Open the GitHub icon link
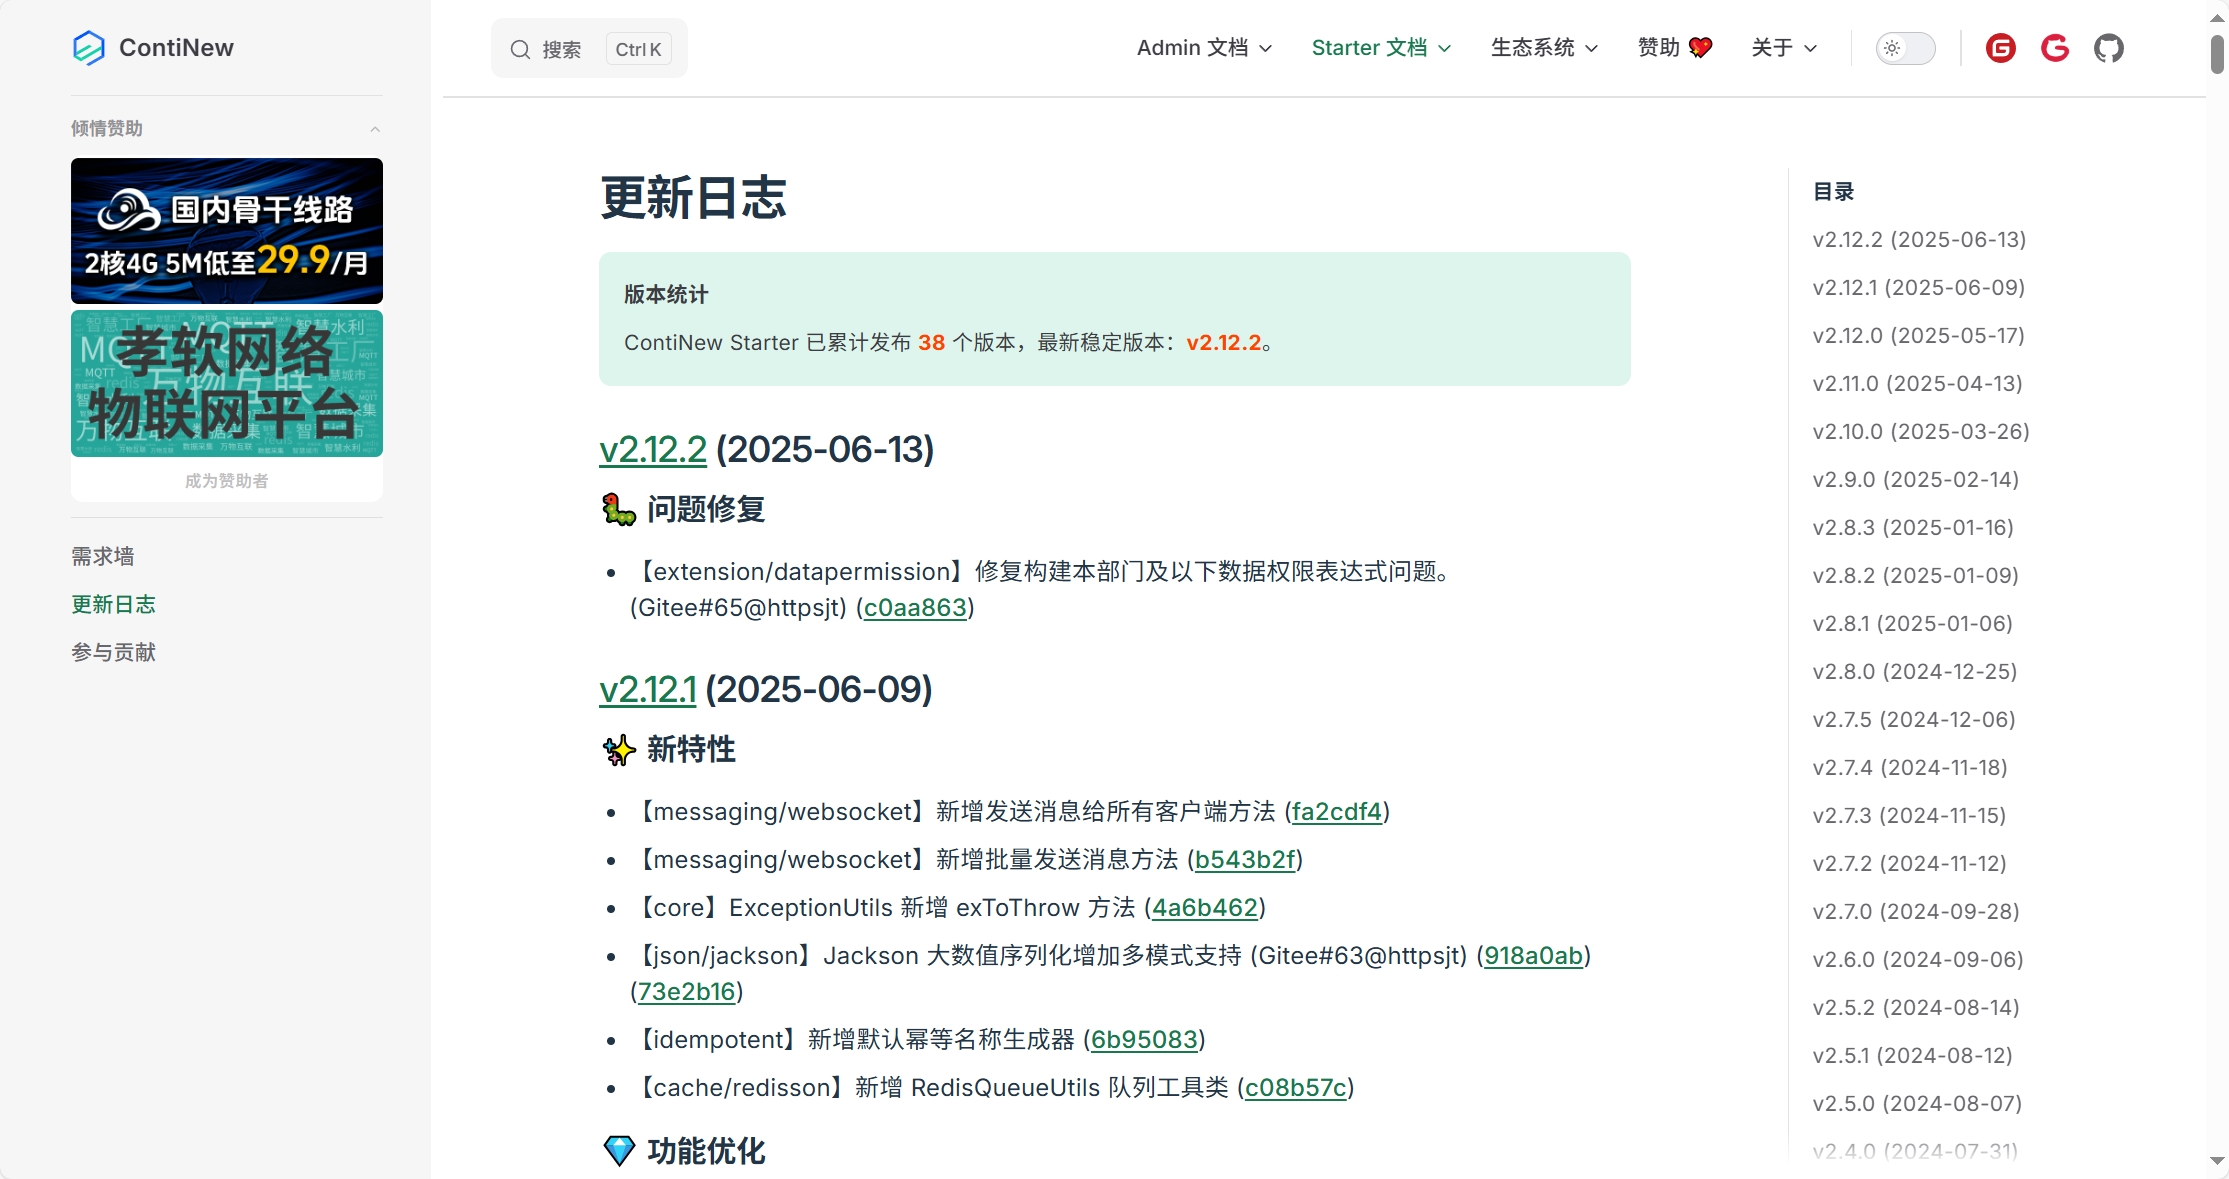Image resolution: width=2229 pixels, height=1179 pixels. click(2109, 48)
